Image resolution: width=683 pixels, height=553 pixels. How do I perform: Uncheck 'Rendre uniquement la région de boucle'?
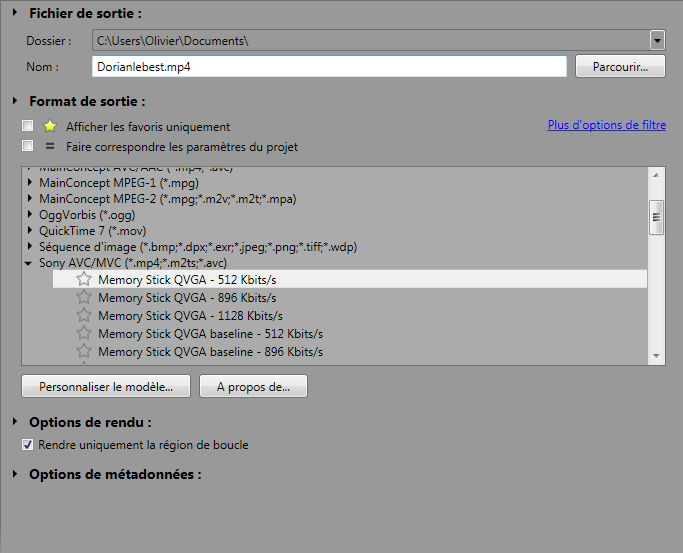28,445
